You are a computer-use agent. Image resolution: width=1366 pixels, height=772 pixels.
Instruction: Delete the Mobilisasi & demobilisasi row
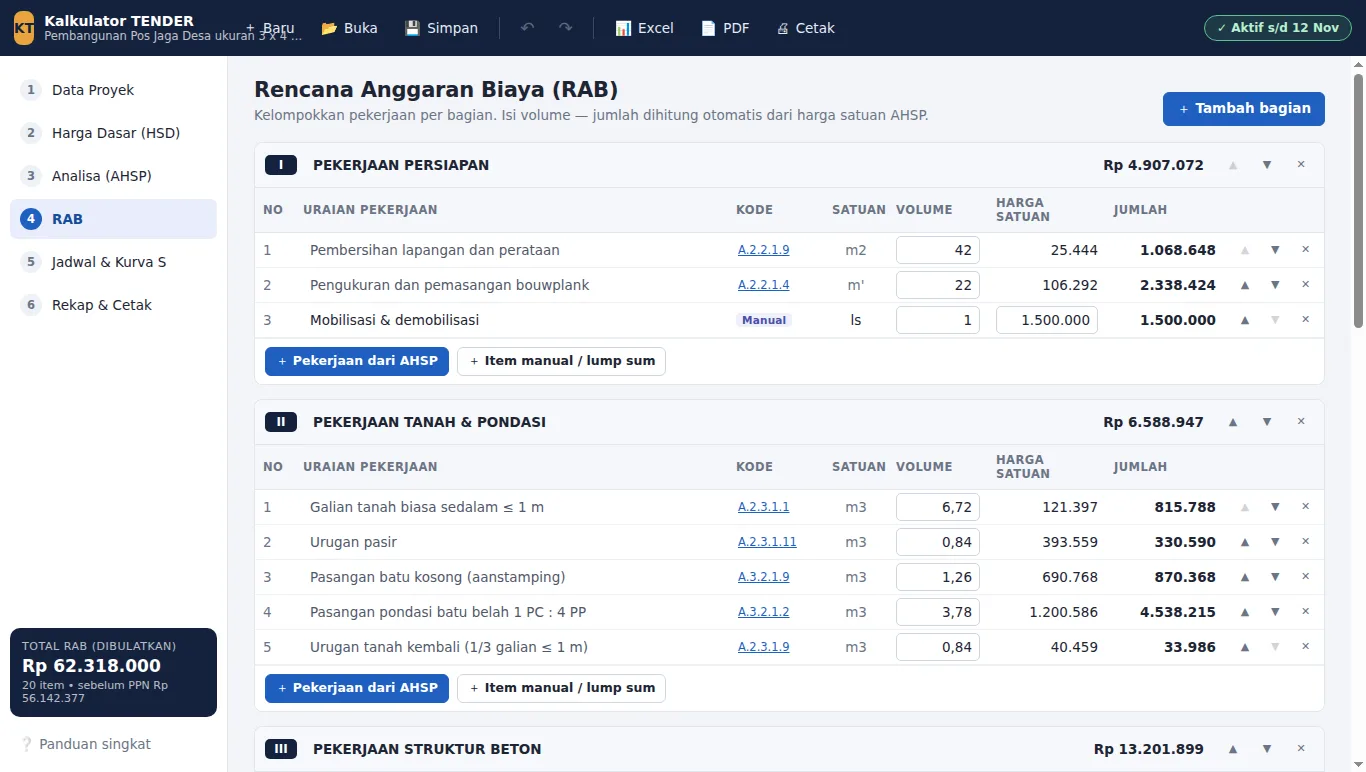(x=1305, y=320)
